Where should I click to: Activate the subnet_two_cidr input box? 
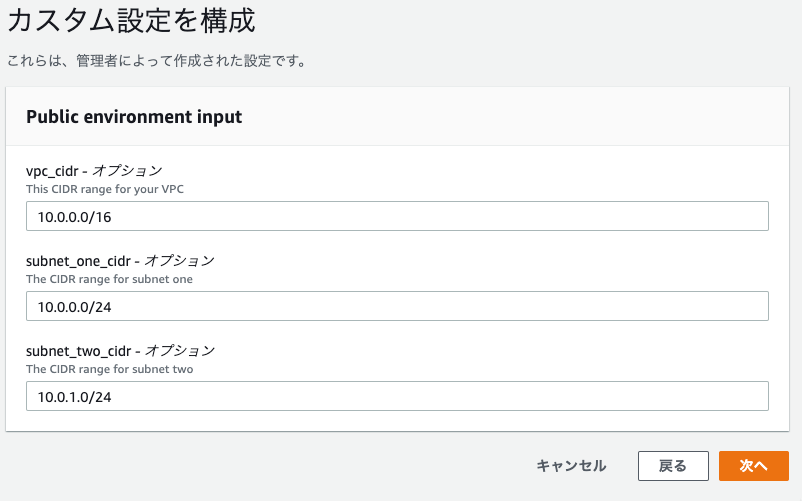coord(397,396)
